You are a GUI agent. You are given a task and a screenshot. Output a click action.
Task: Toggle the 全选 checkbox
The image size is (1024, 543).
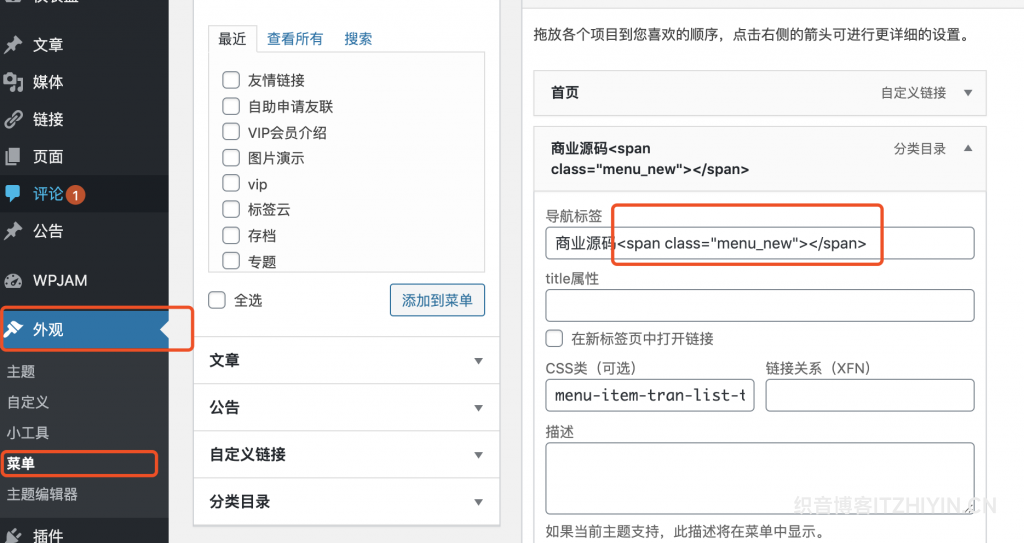click(x=217, y=300)
